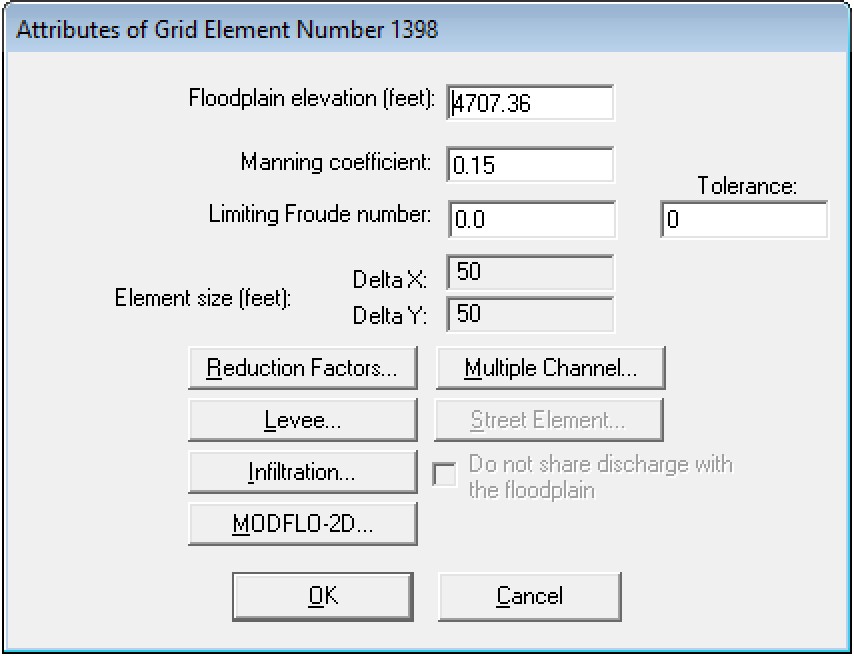Click inside the Limiting Froude number field
The height and width of the screenshot is (656, 854).
[x=530, y=219]
